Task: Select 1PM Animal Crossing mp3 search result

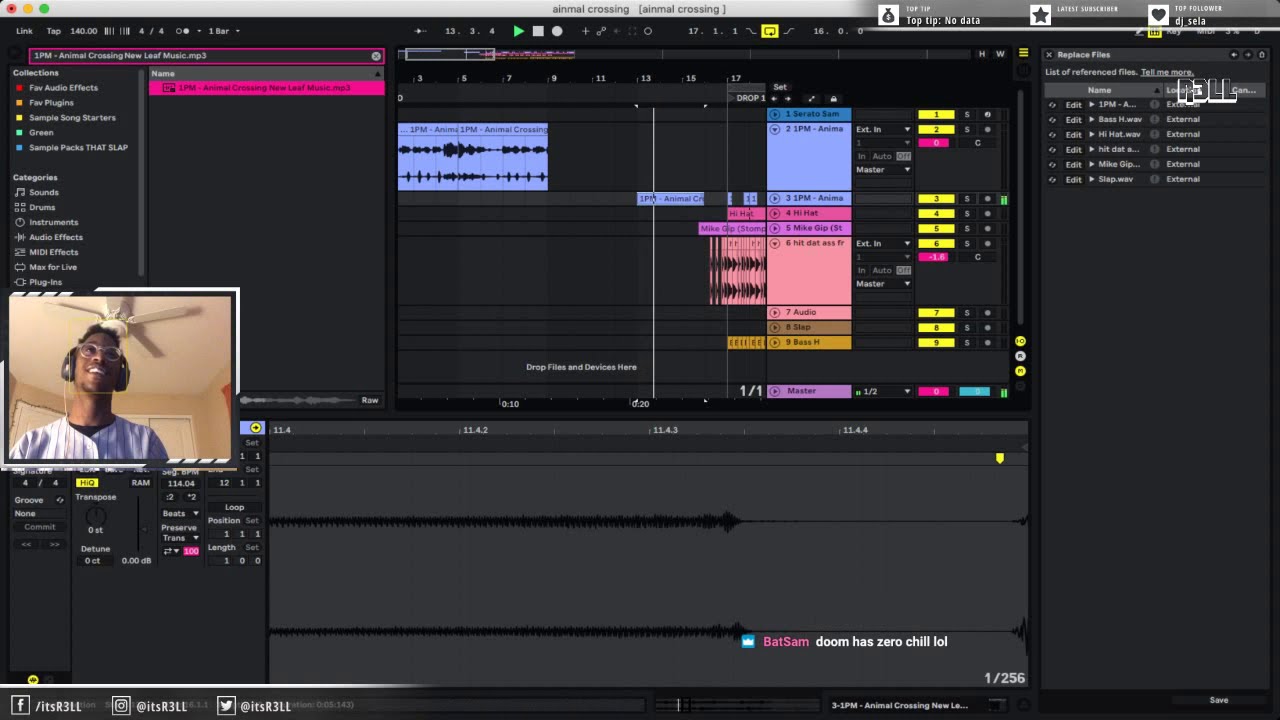Action: point(266,88)
